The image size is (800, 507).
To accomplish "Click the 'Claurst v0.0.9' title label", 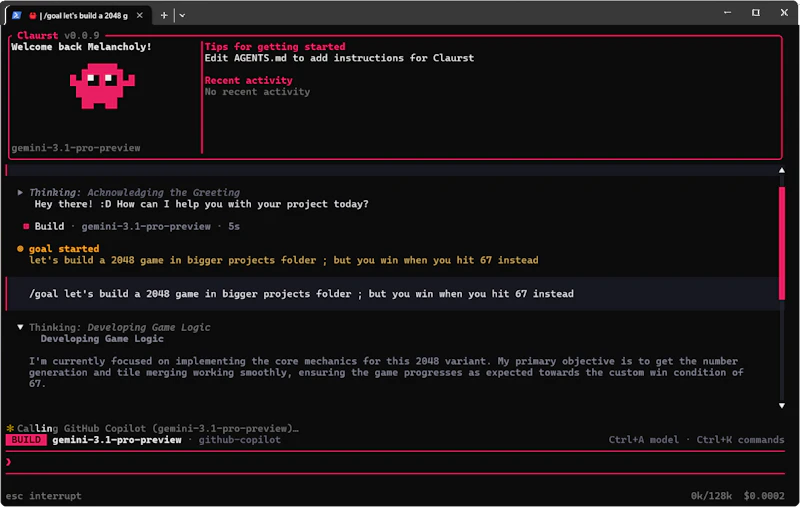I will click(58, 35).
